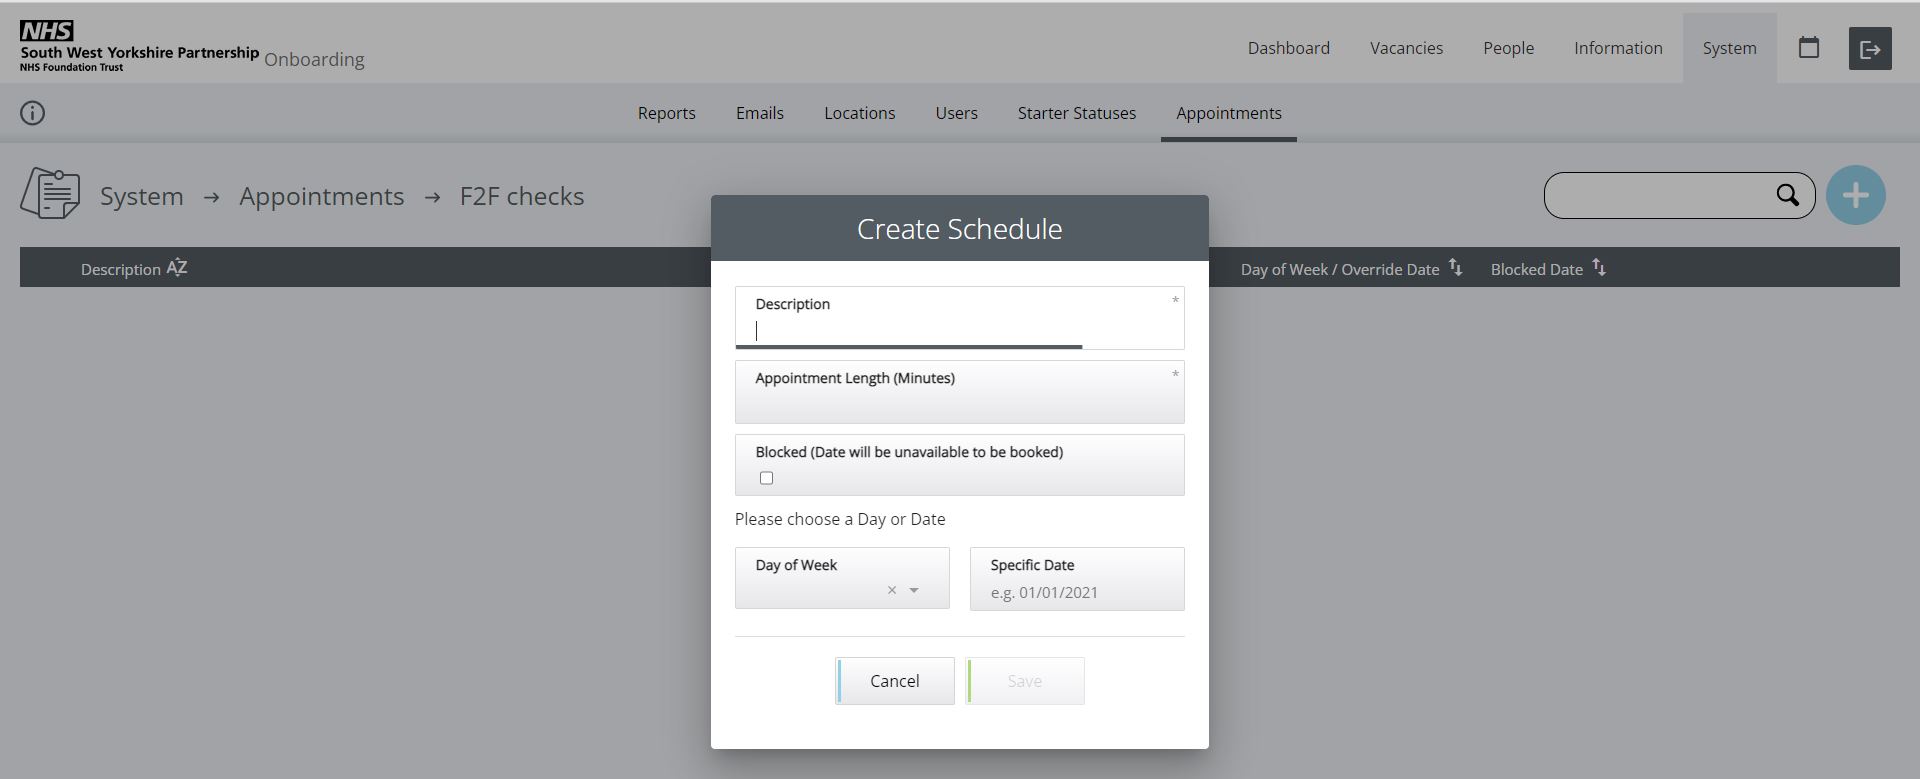Click the logout icon button

1869,49
